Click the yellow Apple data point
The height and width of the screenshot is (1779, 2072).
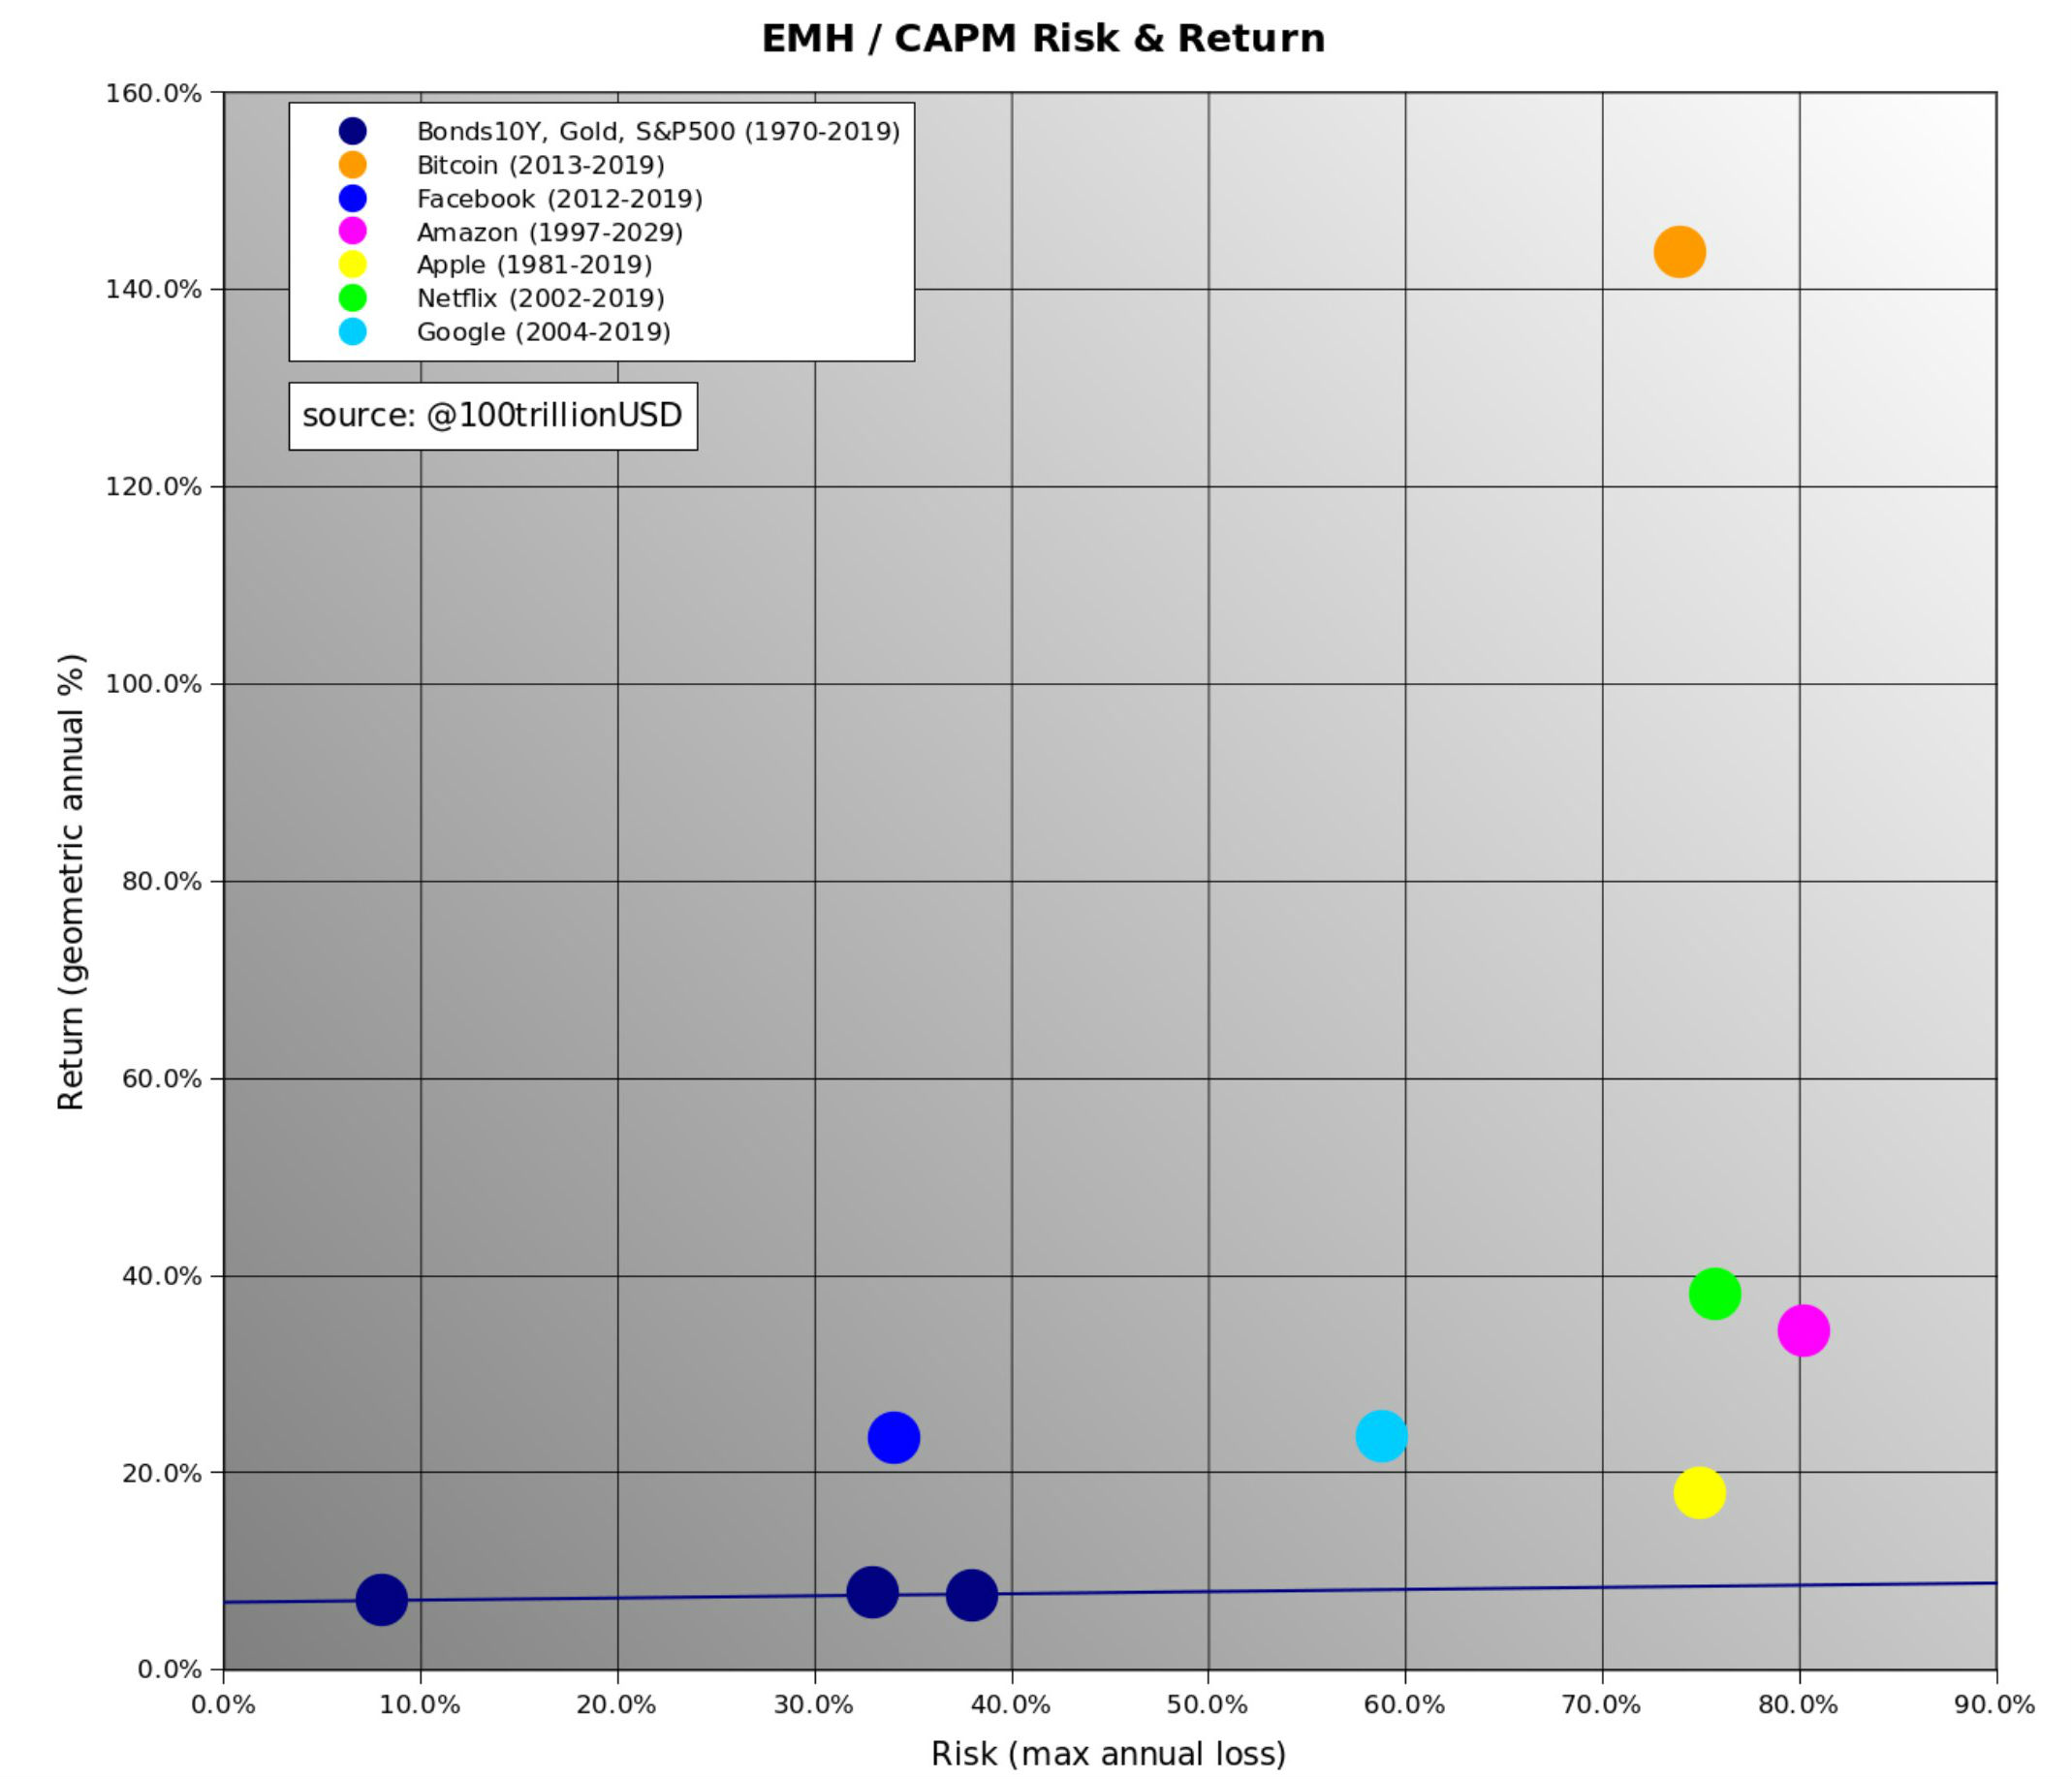1699,1492
